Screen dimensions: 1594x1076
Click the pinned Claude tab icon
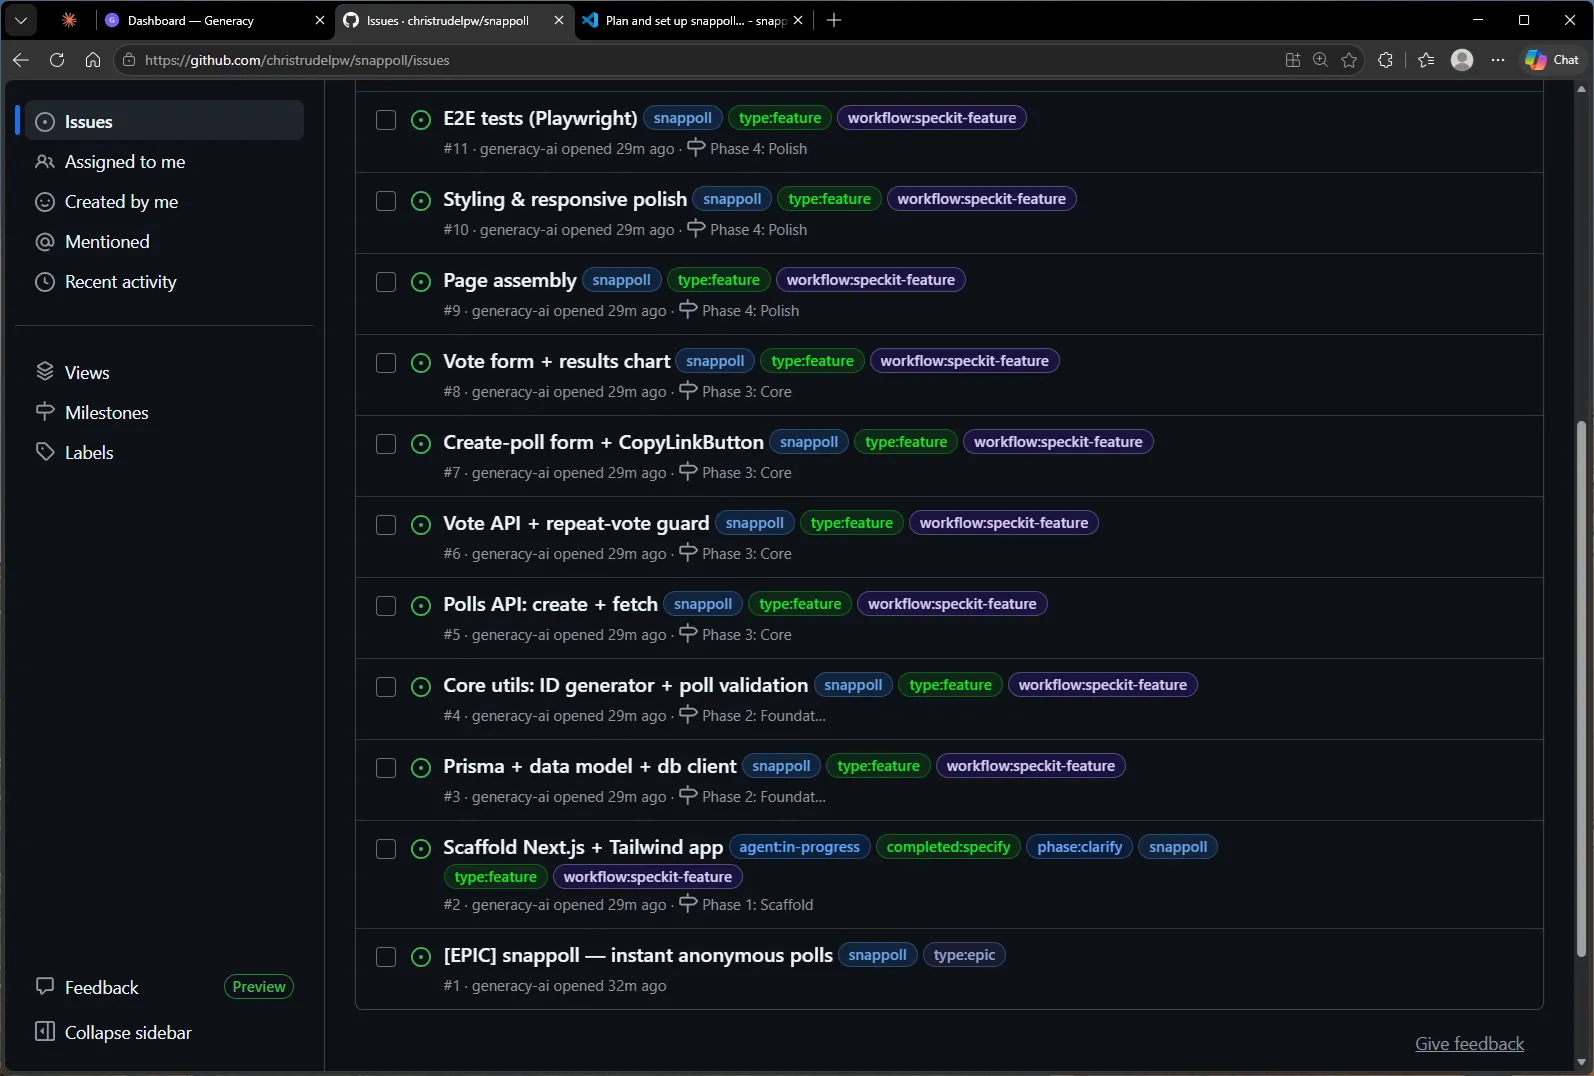(x=69, y=20)
